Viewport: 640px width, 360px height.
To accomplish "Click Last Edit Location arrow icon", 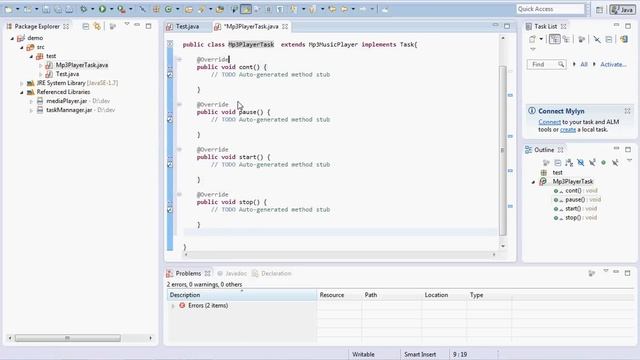I will (332, 9).
